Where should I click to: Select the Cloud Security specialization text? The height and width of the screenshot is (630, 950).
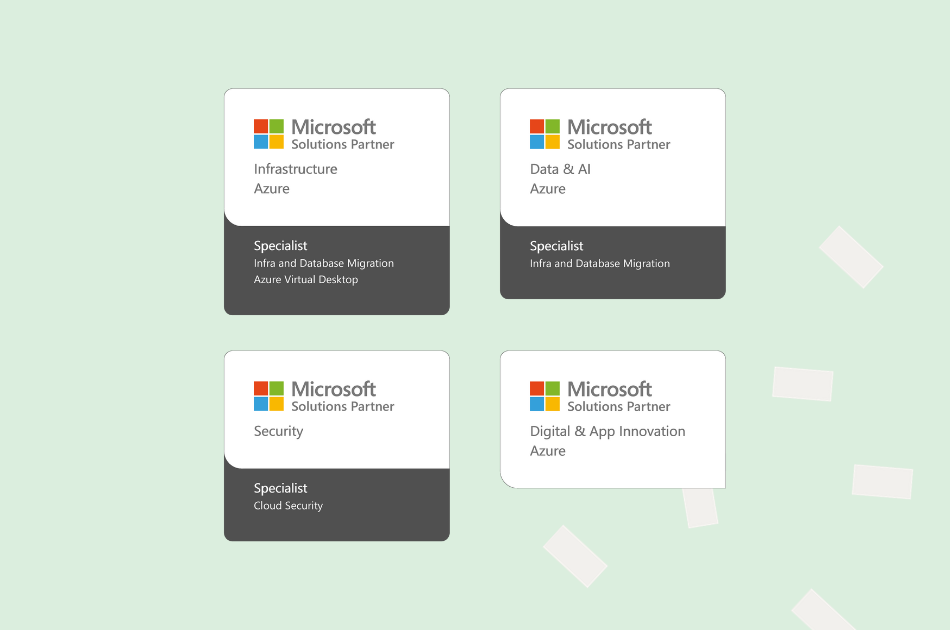(x=288, y=506)
